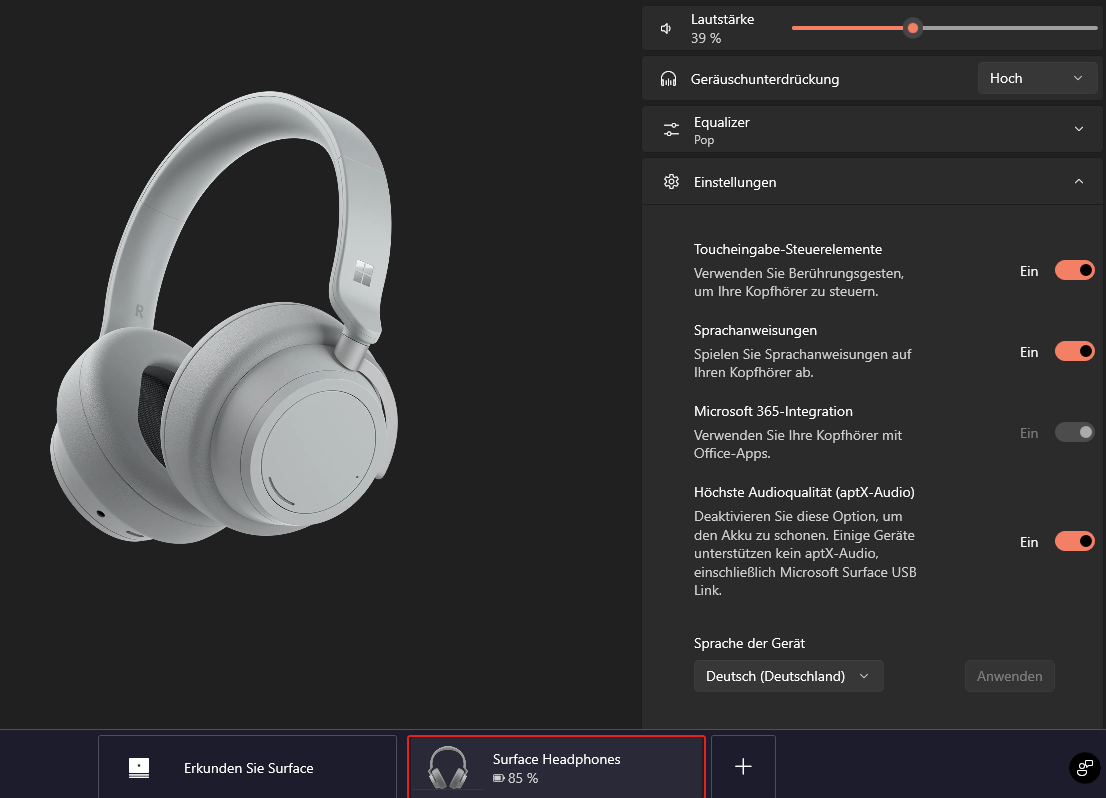Select the Surface Headphones tab
1106x798 pixels.
coord(557,767)
